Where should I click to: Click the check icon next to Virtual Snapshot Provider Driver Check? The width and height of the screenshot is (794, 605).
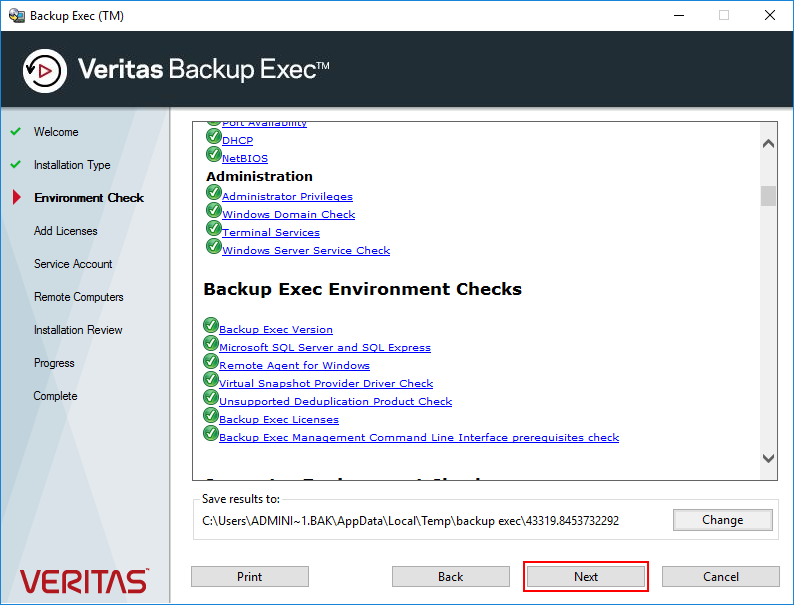(x=211, y=379)
